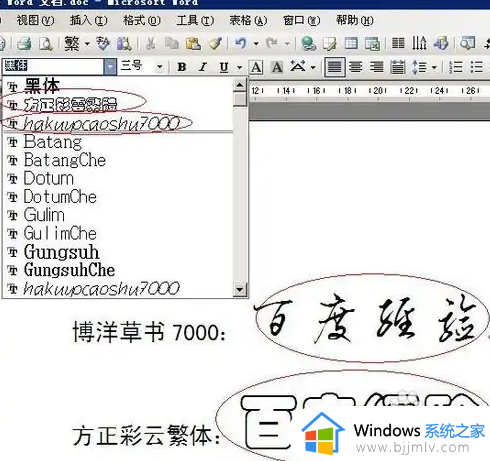Click the Insert Table icon
The image size is (490, 461).
pos(351,44)
